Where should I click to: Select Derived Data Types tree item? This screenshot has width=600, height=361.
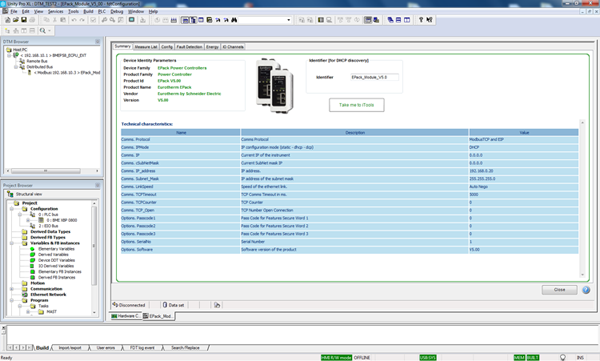51,232
